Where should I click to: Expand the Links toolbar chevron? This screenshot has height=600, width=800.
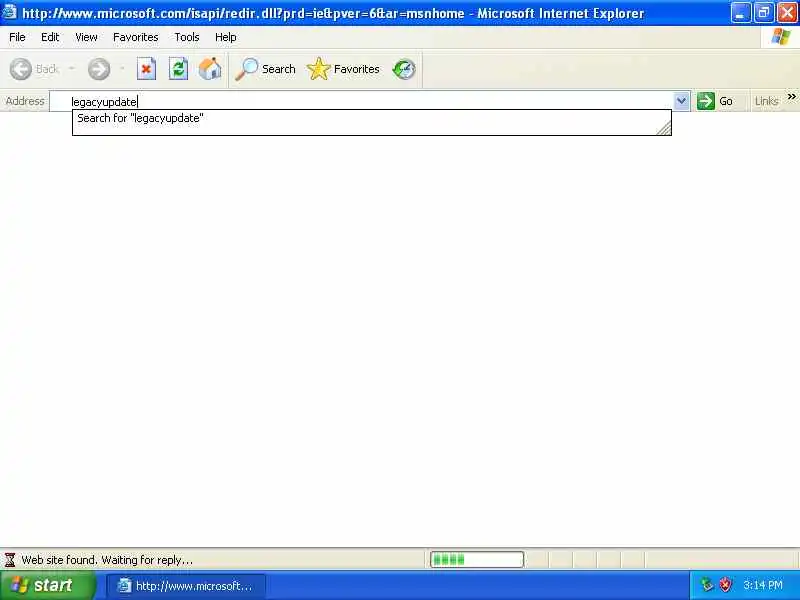point(791,96)
